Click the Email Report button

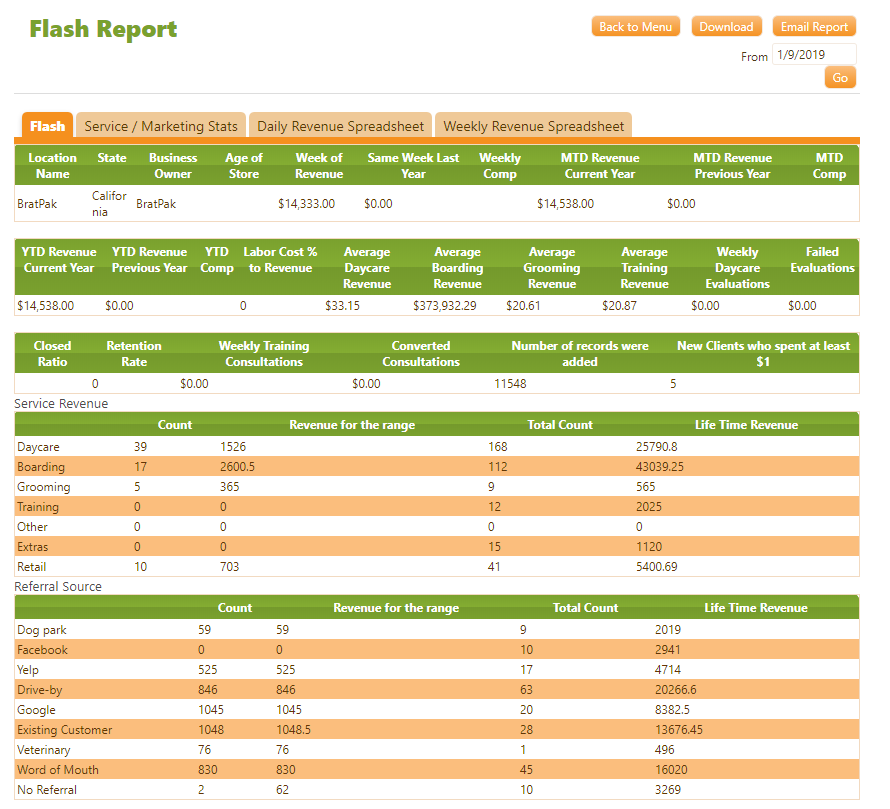(x=814, y=27)
